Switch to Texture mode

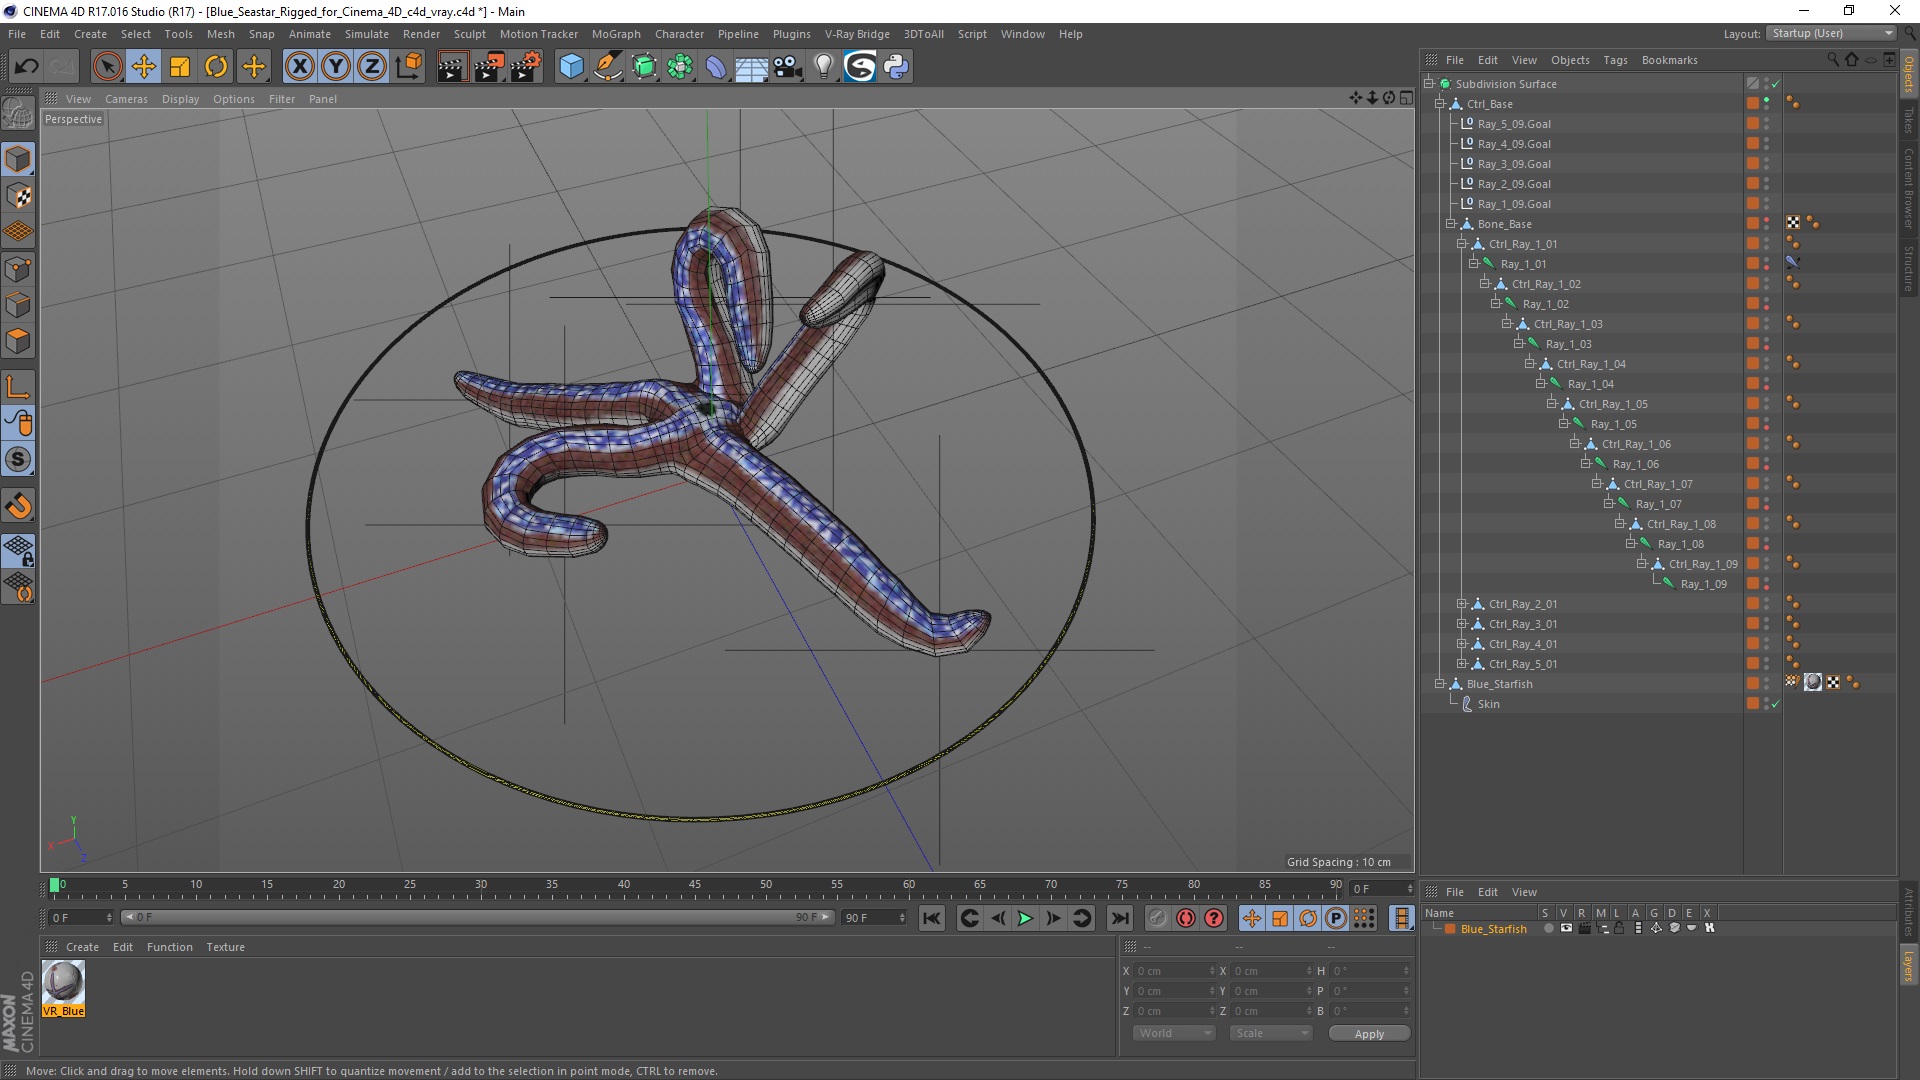point(18,196)
